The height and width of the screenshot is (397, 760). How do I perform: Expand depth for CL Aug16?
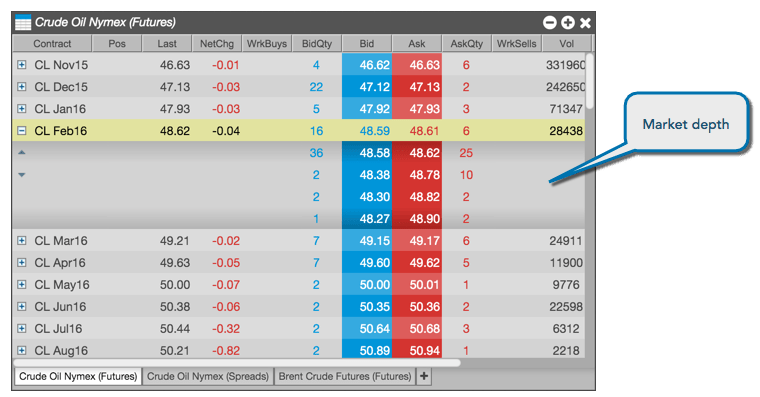point(21,350)
